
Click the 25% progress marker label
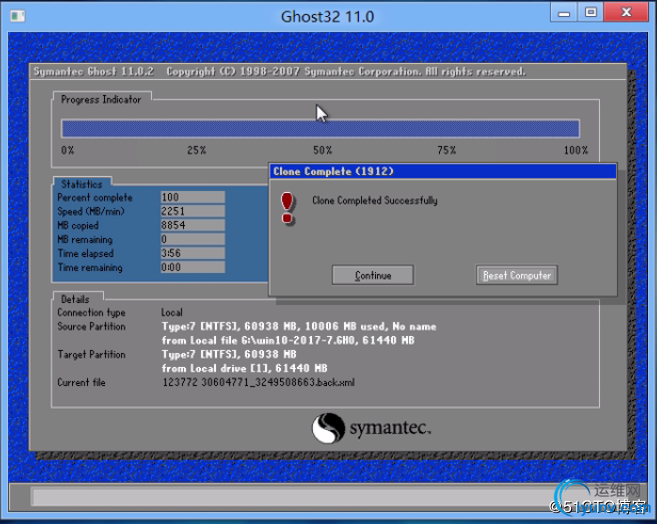click(x=197, y=150)
